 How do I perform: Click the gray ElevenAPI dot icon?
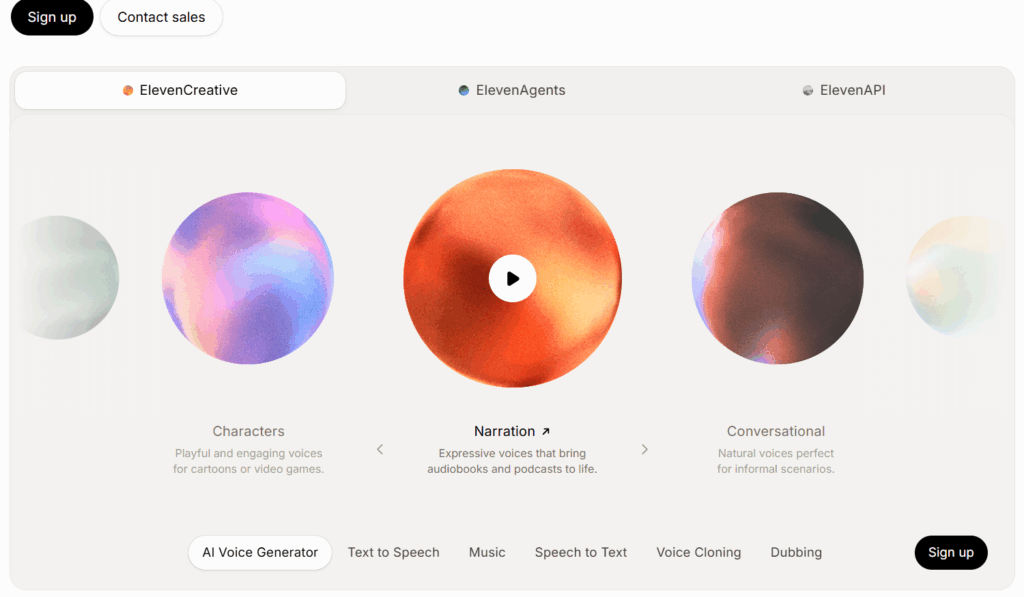click(808, 90)
